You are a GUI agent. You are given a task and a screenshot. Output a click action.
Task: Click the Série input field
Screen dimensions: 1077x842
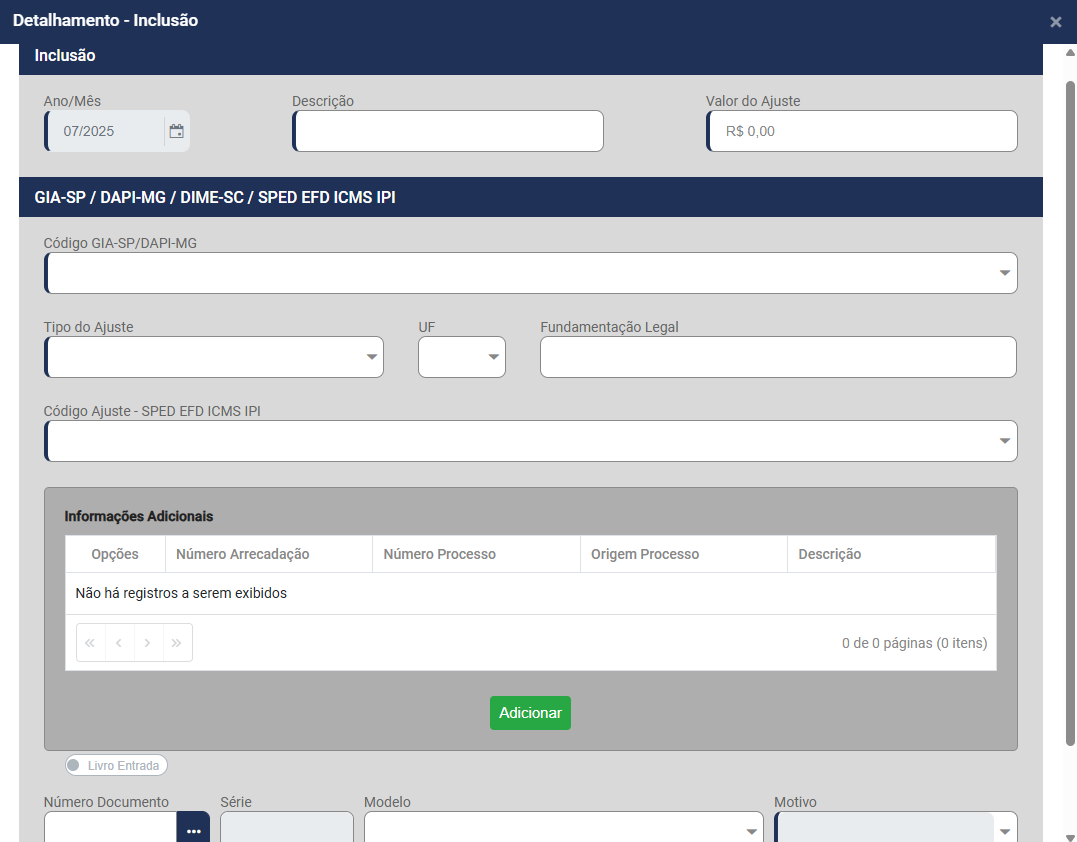[x=287, y=828]
